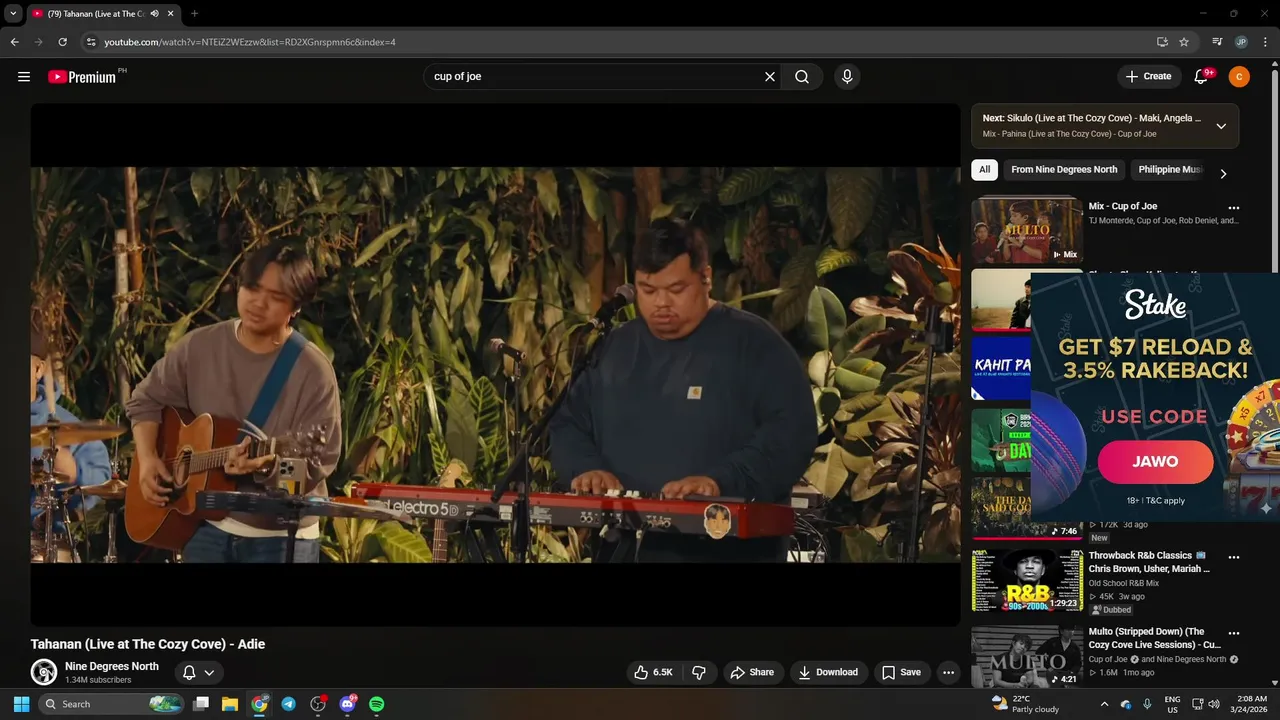Click JAWO button in Stake ad
1280x720 pixels.
click(1155, 462)
